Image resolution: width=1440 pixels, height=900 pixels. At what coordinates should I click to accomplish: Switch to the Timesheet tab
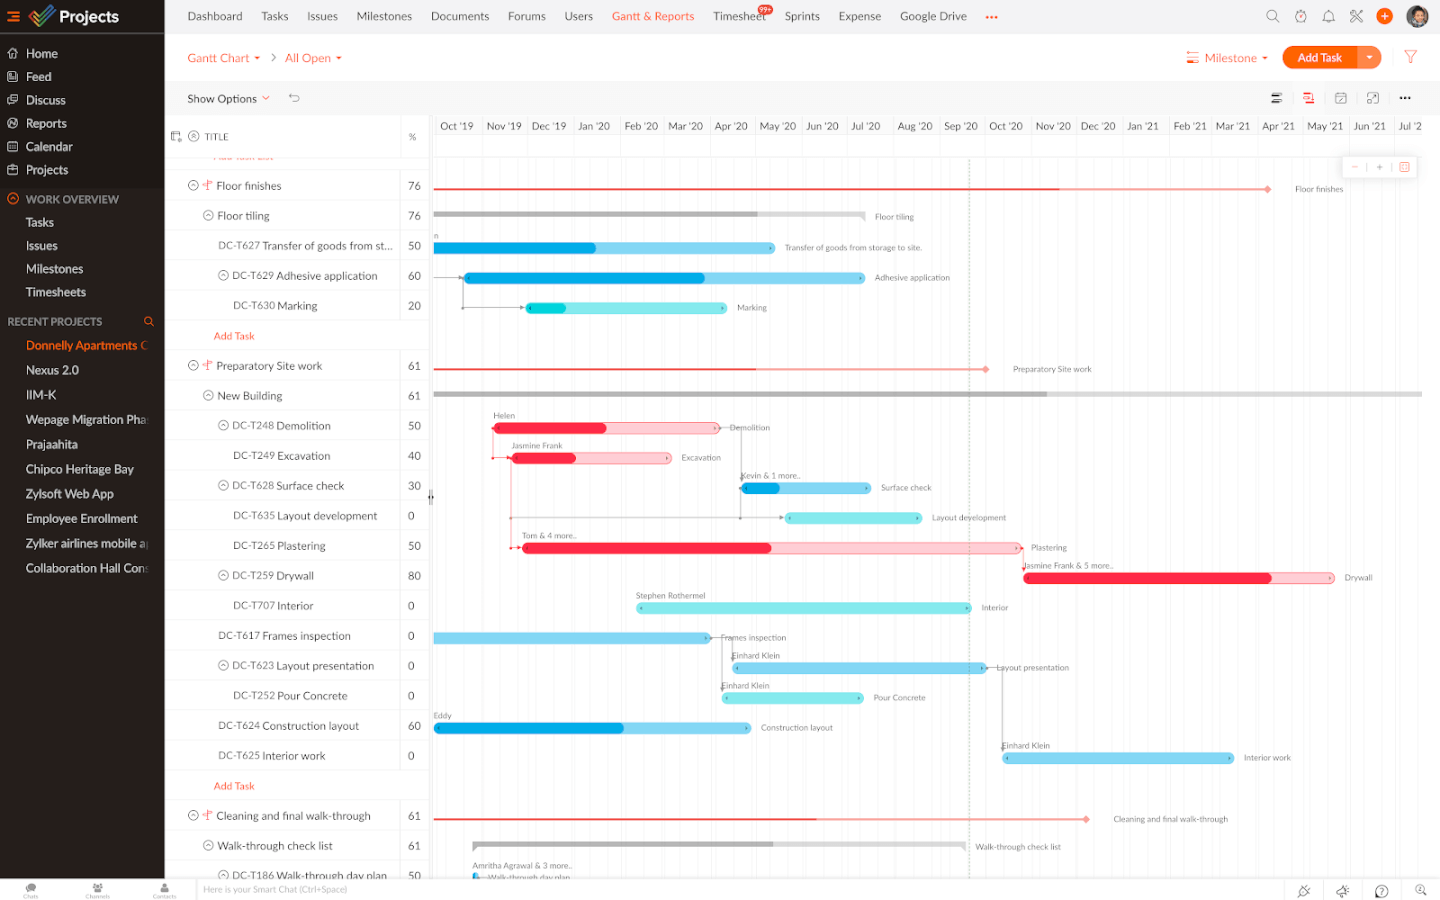coord(739,16)
